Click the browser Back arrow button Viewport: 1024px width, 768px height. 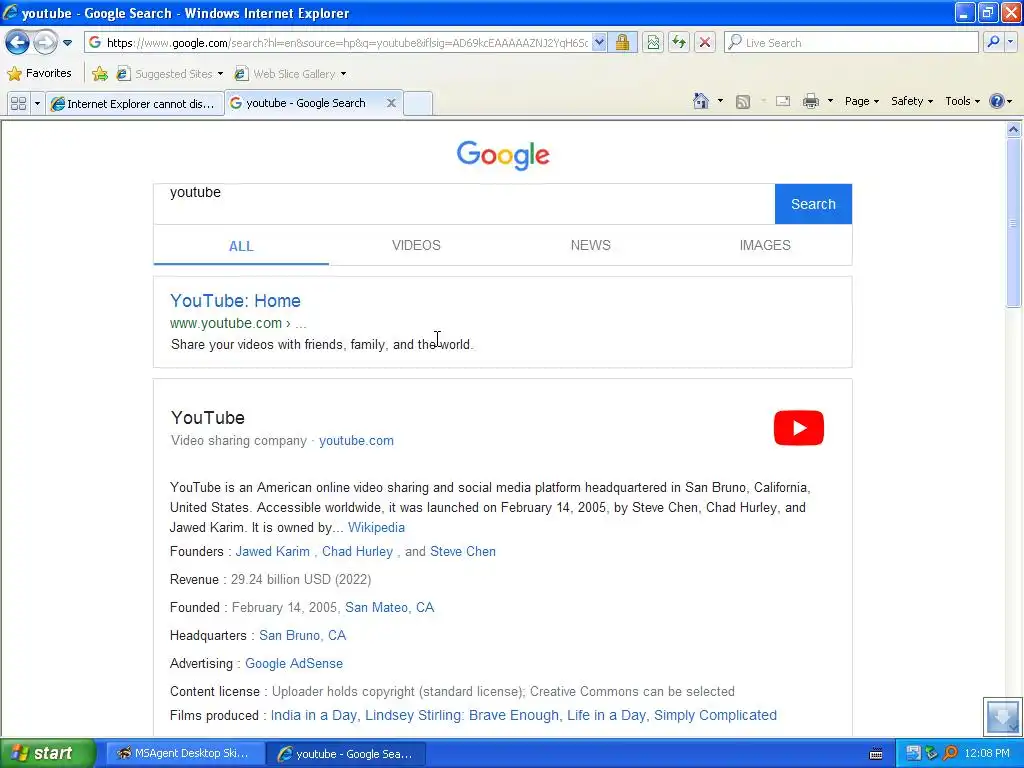[17, 43]
